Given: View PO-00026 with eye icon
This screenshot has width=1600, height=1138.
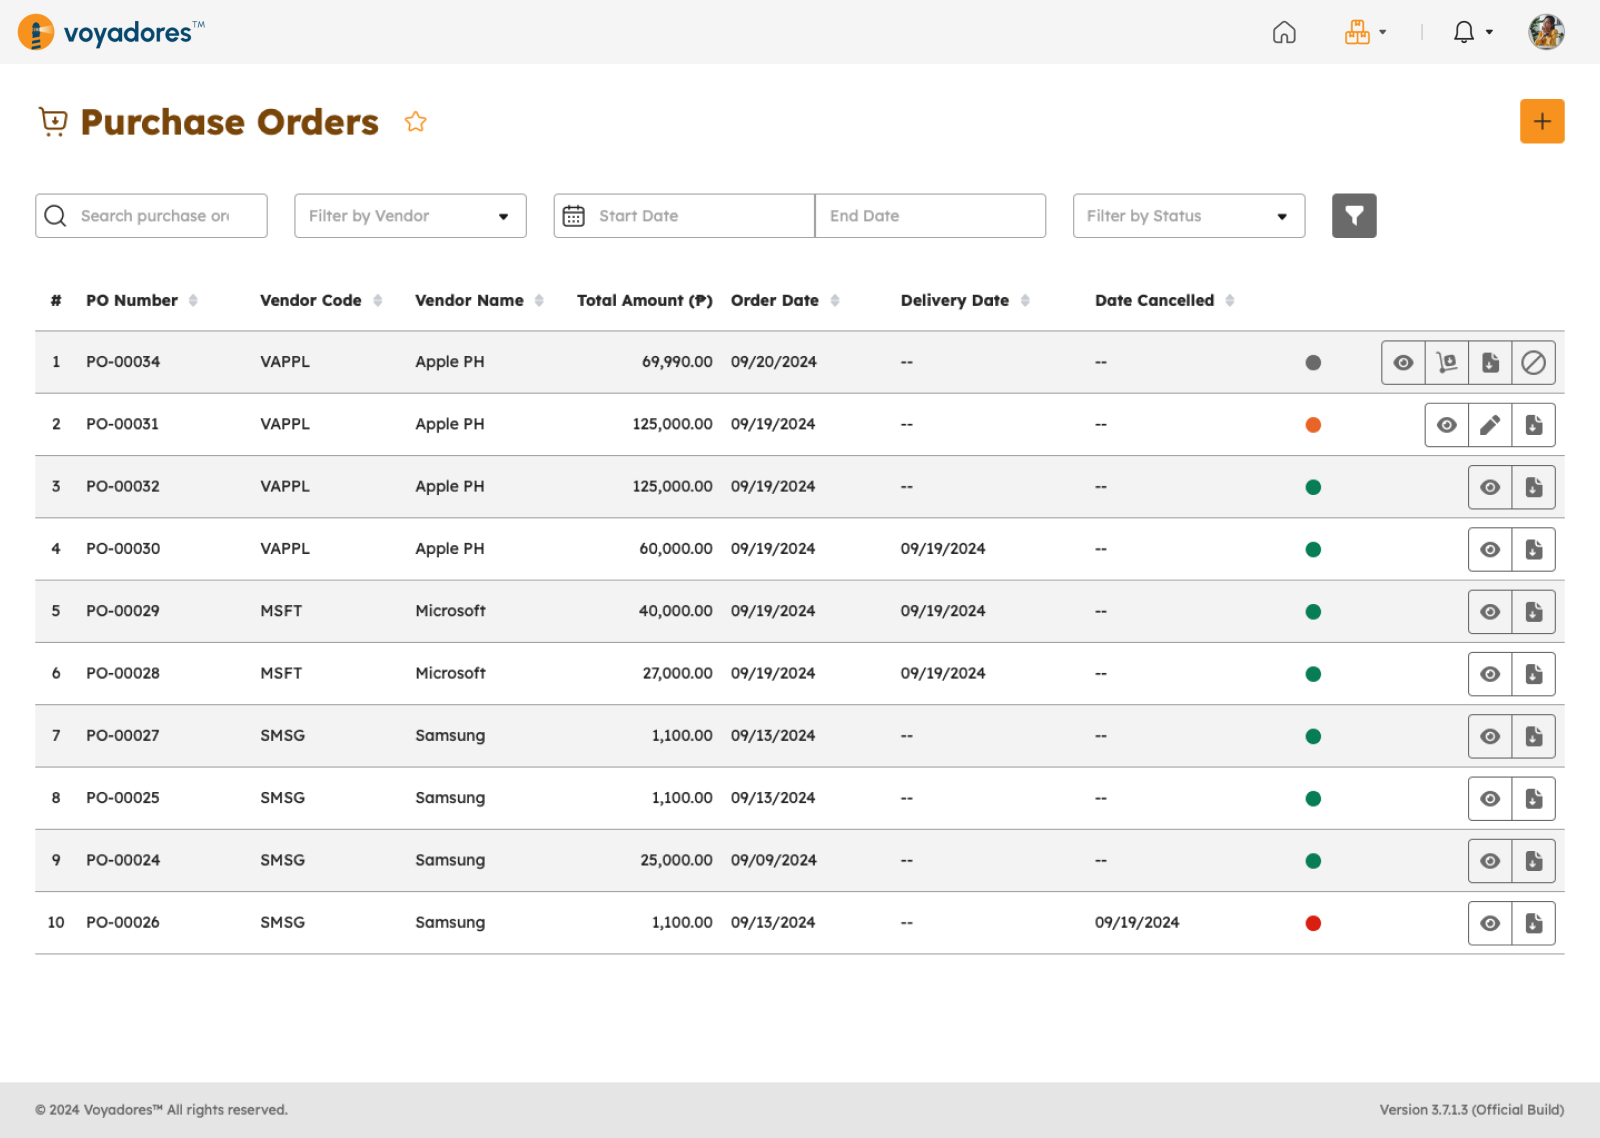Looking at the screenshot, I should (x=1490, y=923).
